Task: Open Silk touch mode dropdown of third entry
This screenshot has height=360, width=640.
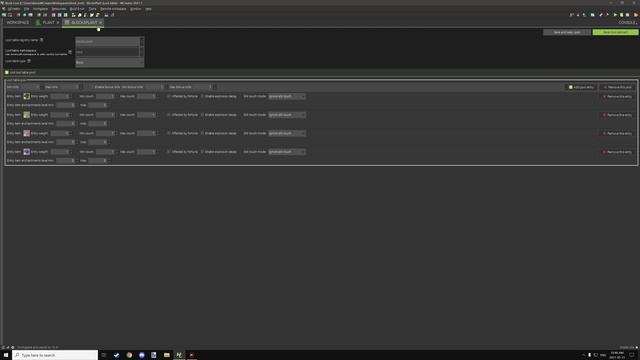Action: point(287,133)
